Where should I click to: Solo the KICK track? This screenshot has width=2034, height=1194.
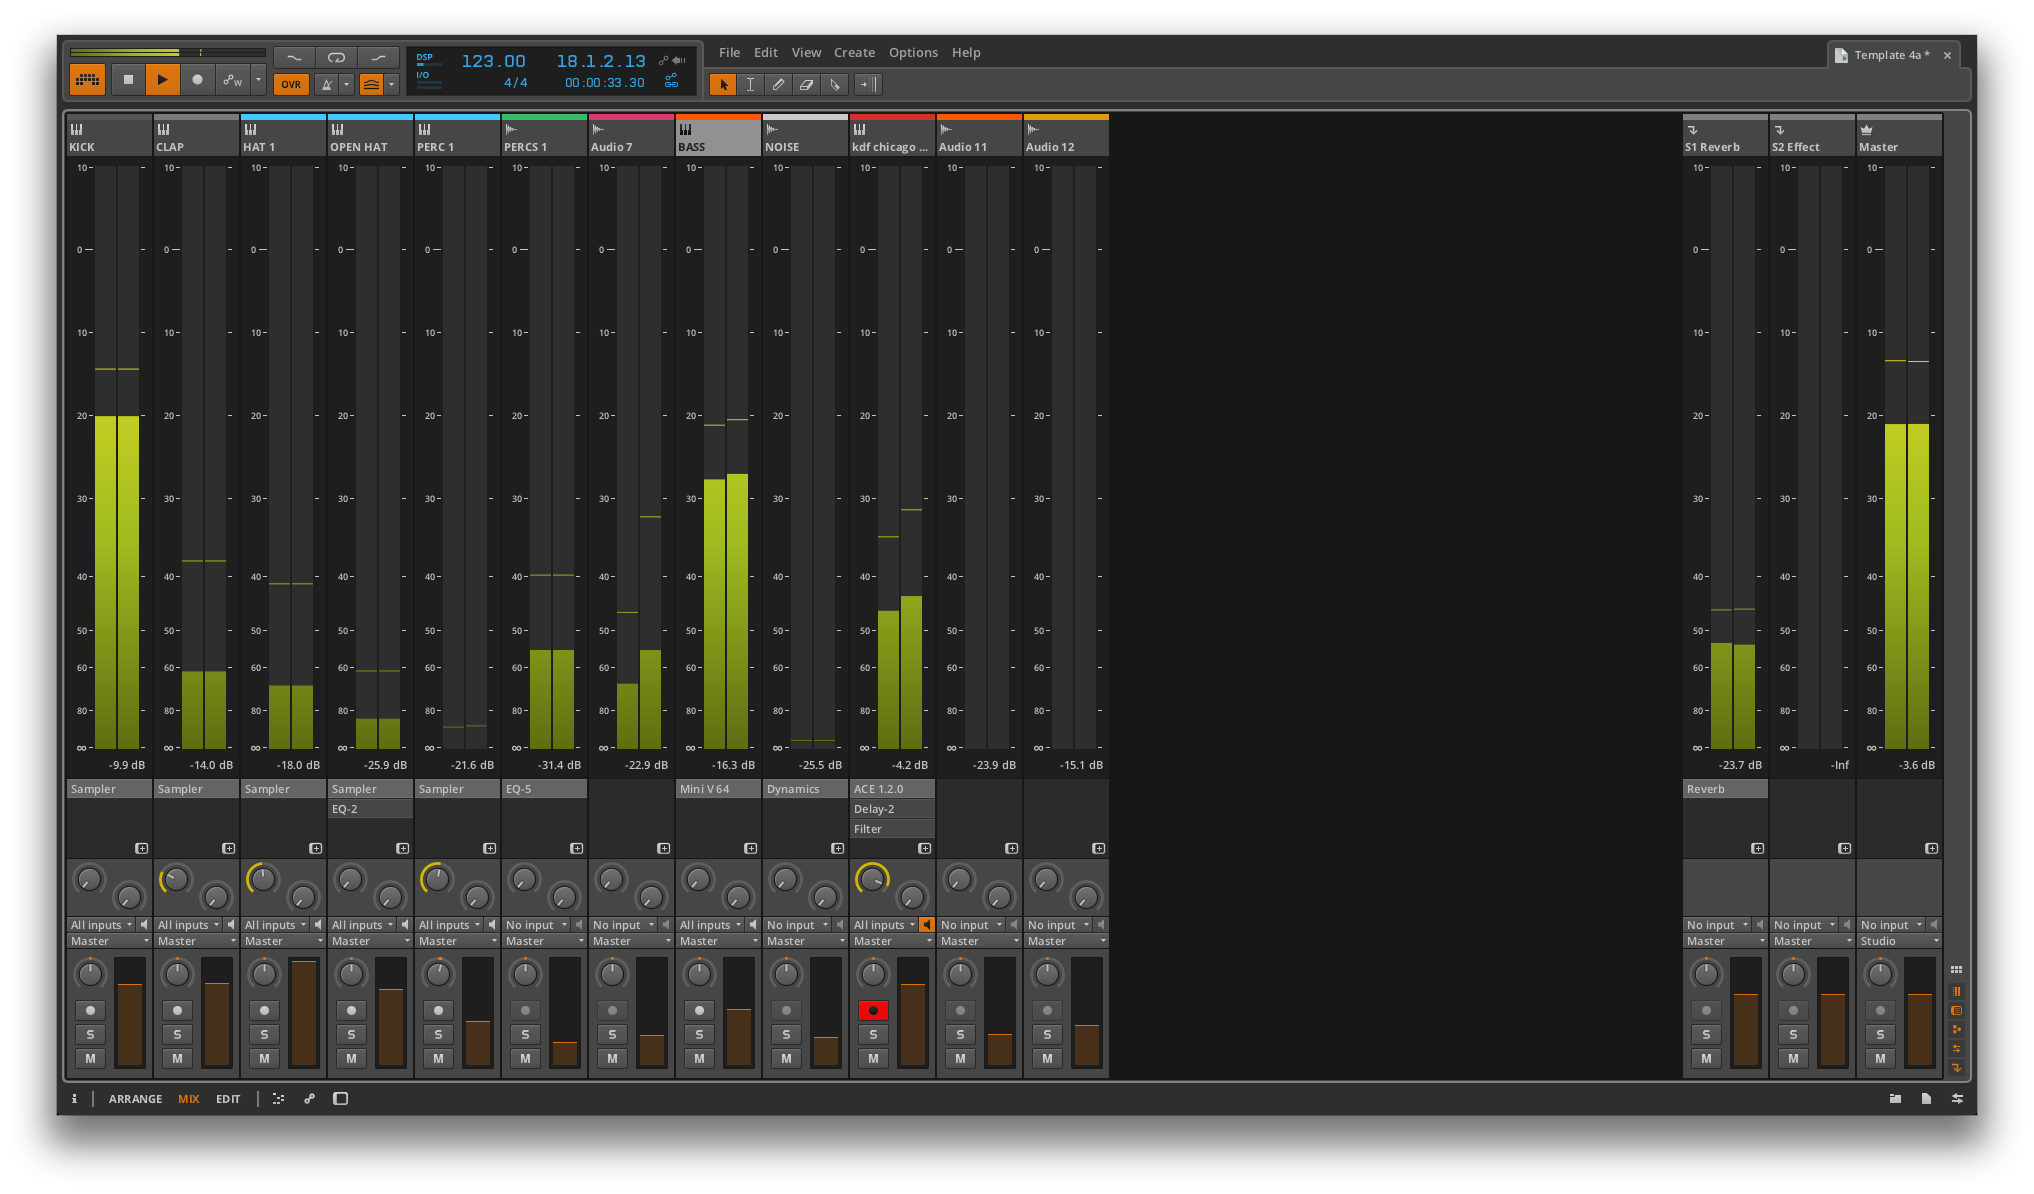pyautogui.click(x=90, y=1035)
